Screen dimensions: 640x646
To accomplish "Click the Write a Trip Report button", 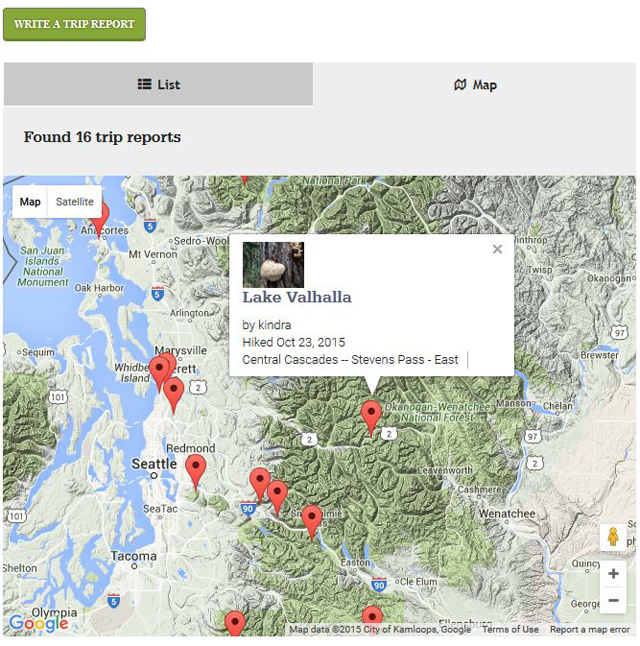I will [74, 24].
